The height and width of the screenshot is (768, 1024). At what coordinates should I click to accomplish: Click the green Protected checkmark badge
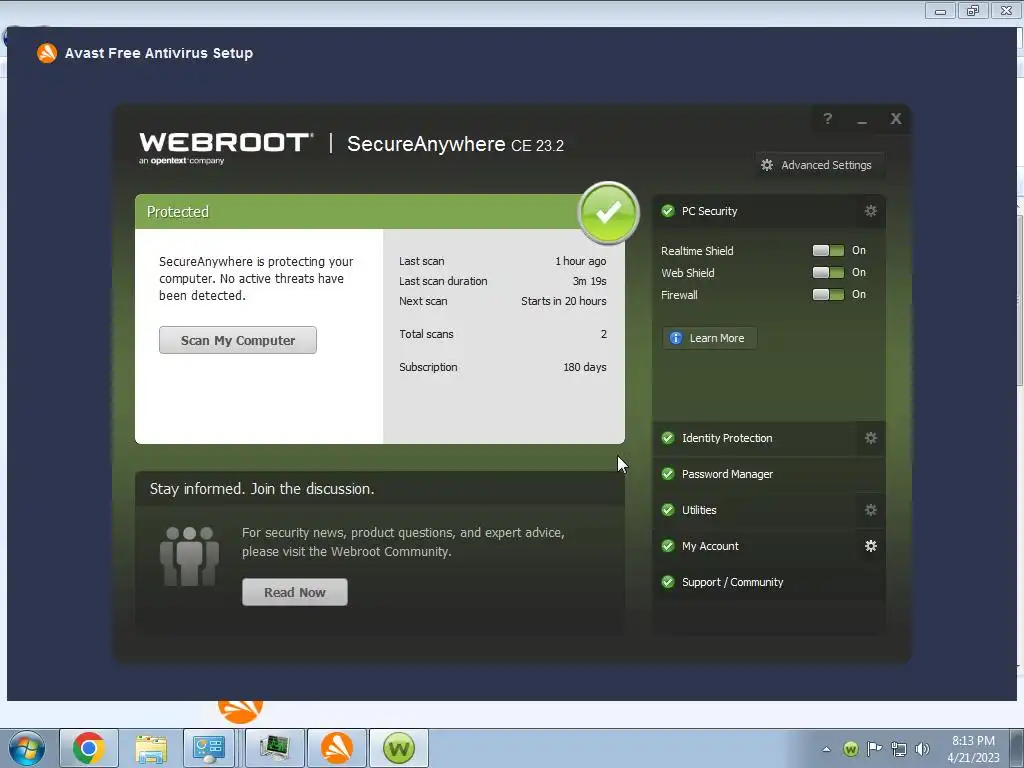click(608, 213)
